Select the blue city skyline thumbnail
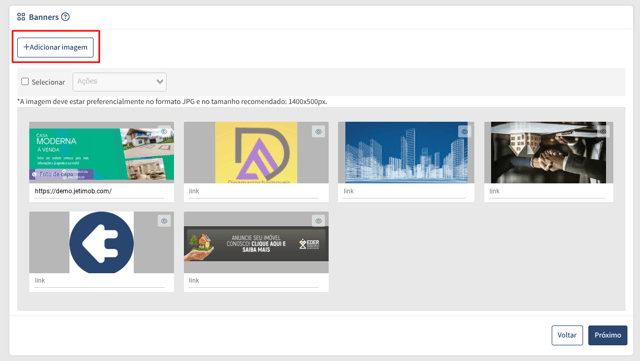Viewport: 640px width, 361px height. 406,152
